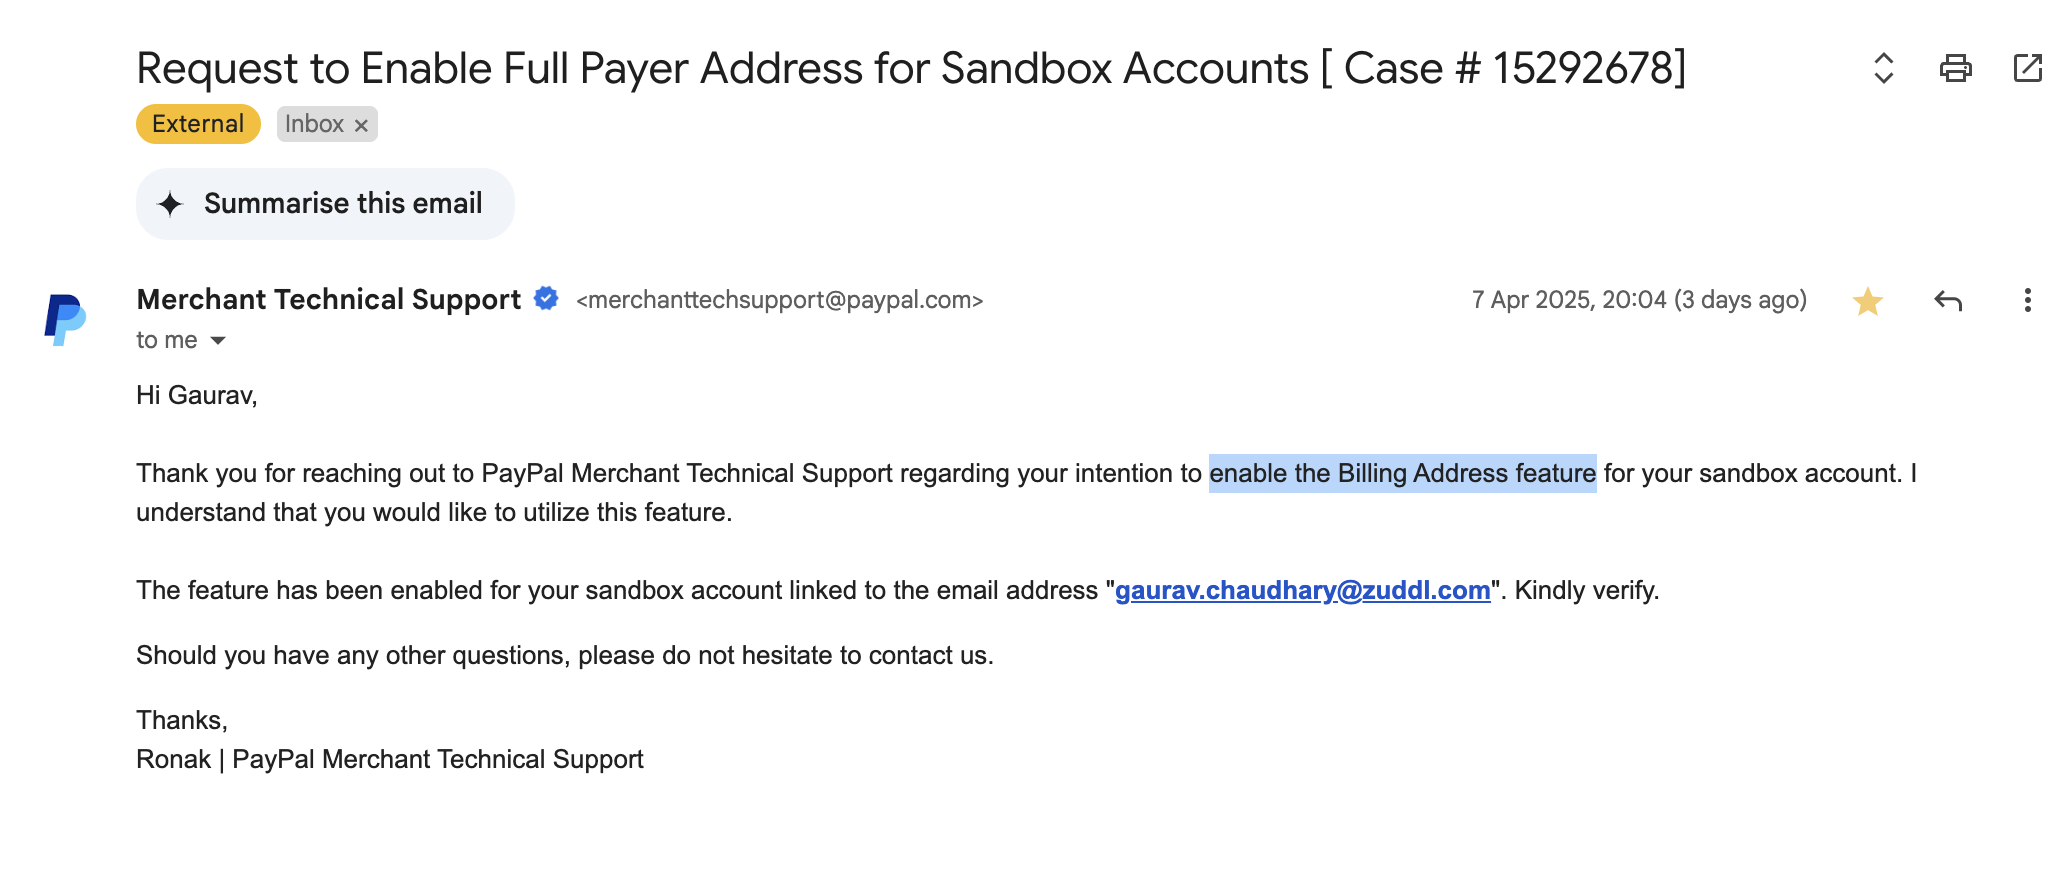Open the three-dot more options menu
Viewport: 2070px width, 882px height.
click(2027, 301)
